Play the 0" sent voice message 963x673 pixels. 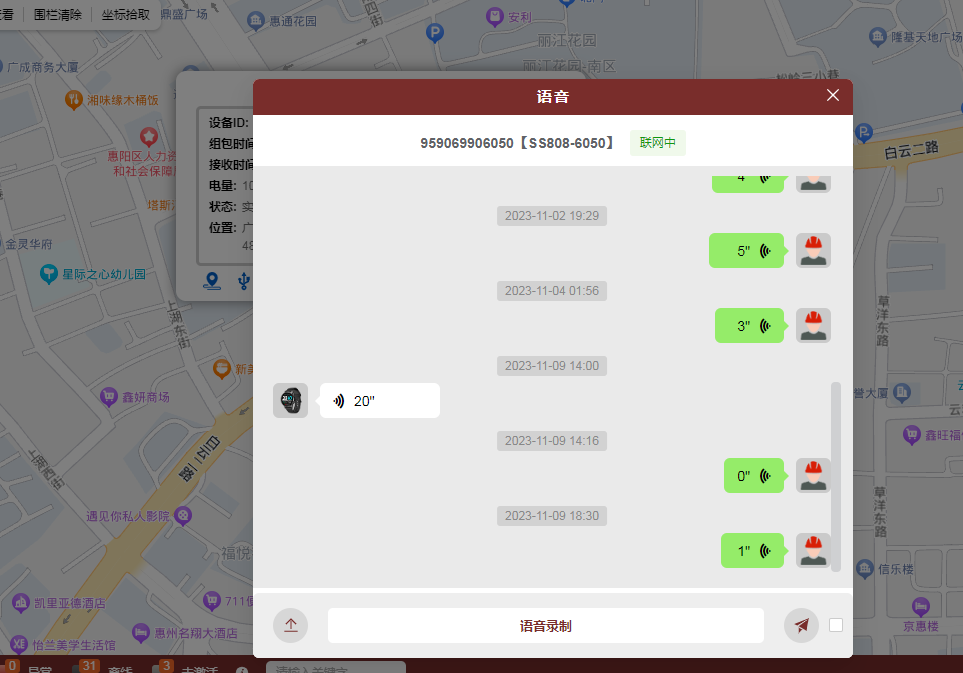[x=753, y=476]
